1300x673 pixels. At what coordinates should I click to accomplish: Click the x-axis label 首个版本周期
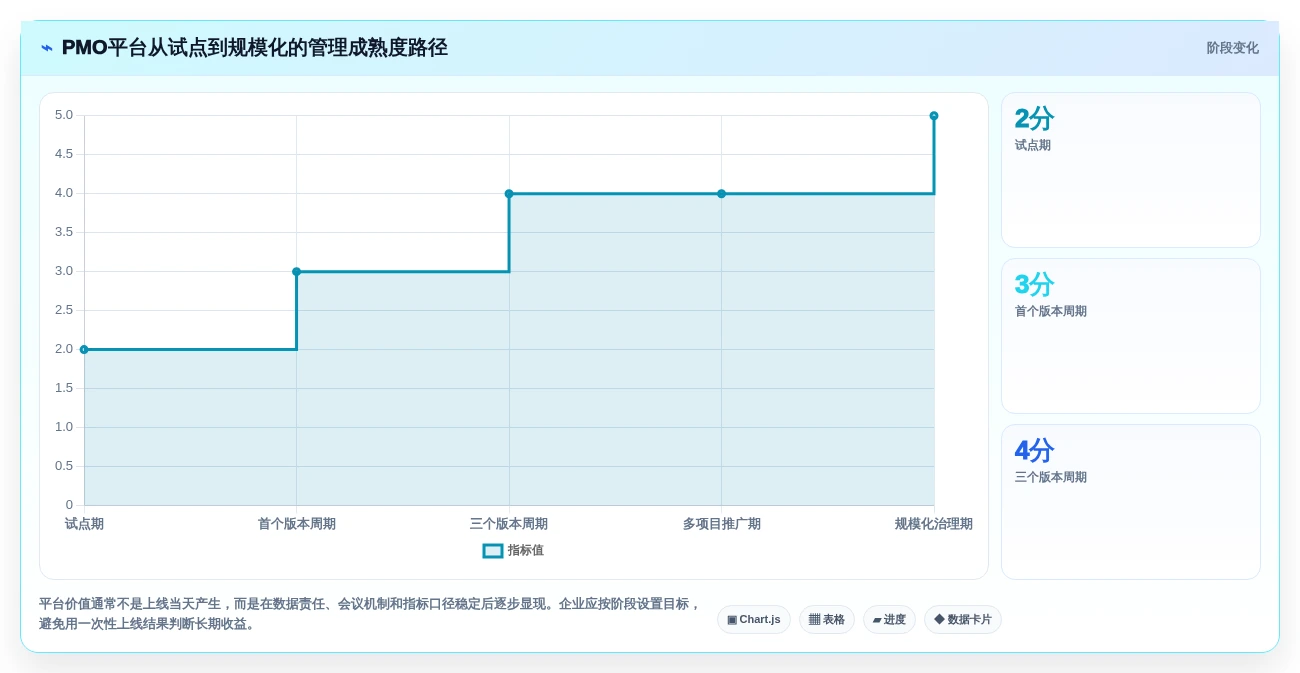[x=297, y=524]
